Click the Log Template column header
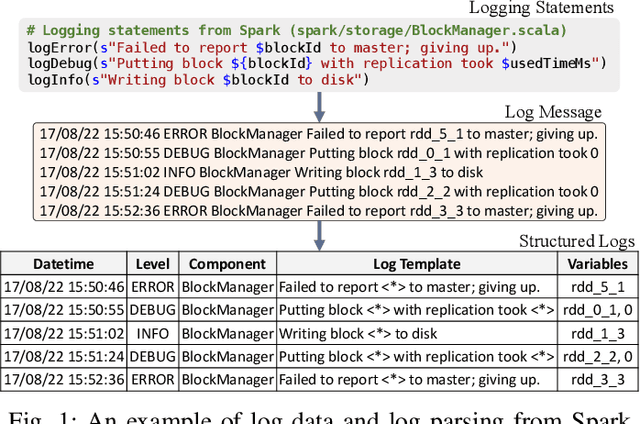The image size is (640, 424). (x=417, y=264)
